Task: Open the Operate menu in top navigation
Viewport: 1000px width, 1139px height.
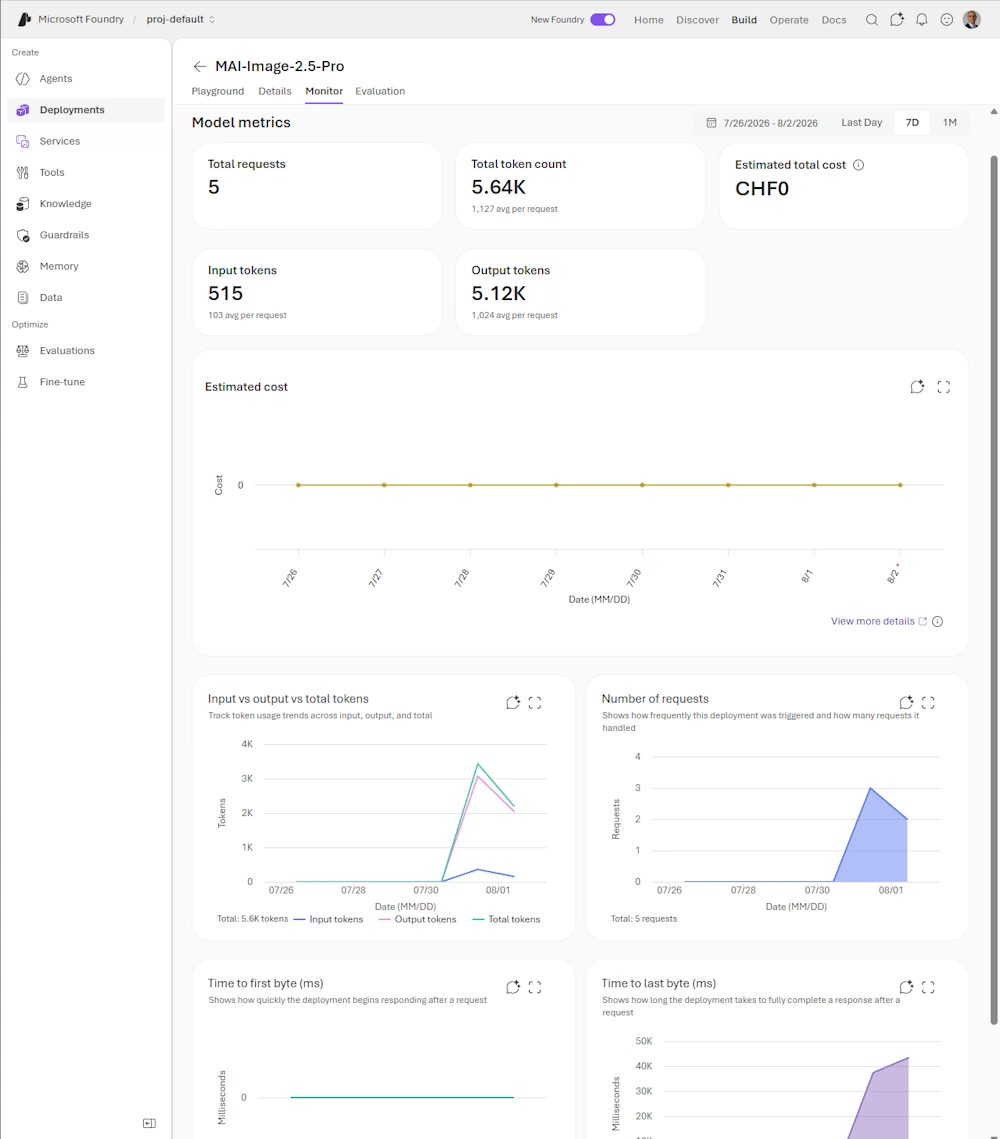Action: click(x=789, y=20)
